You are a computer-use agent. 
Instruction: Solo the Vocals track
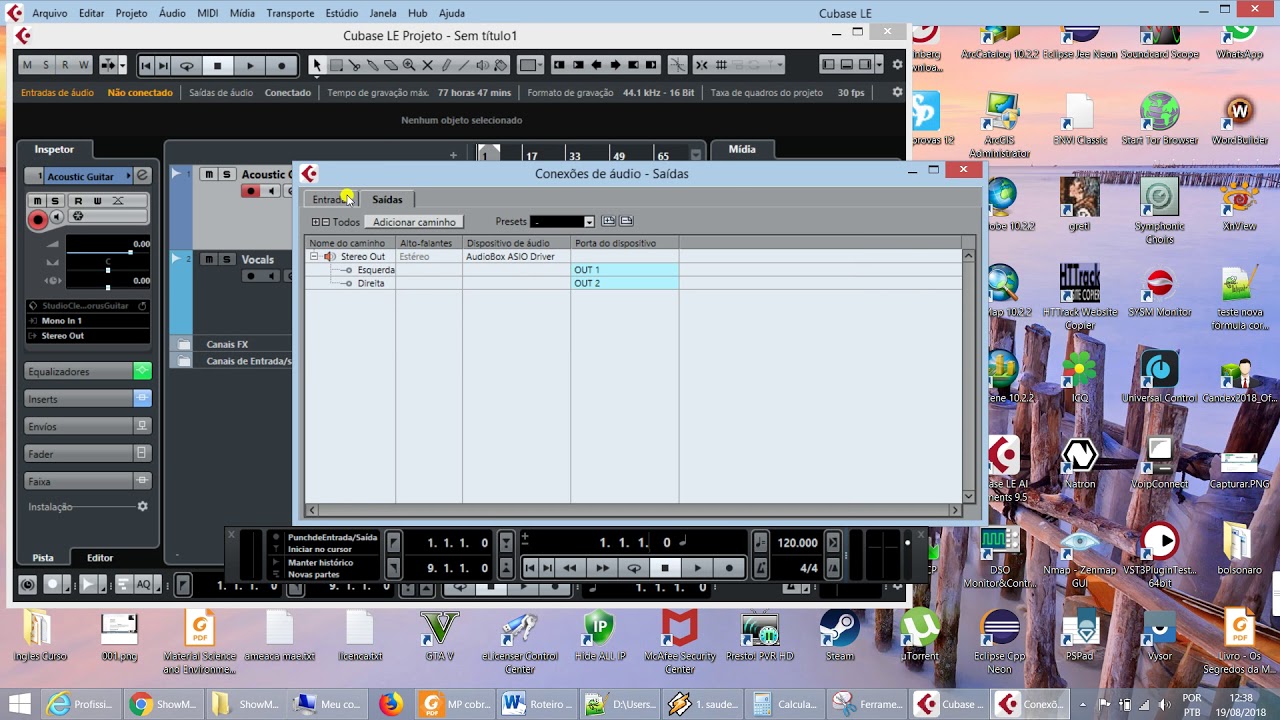coord(227,259)
